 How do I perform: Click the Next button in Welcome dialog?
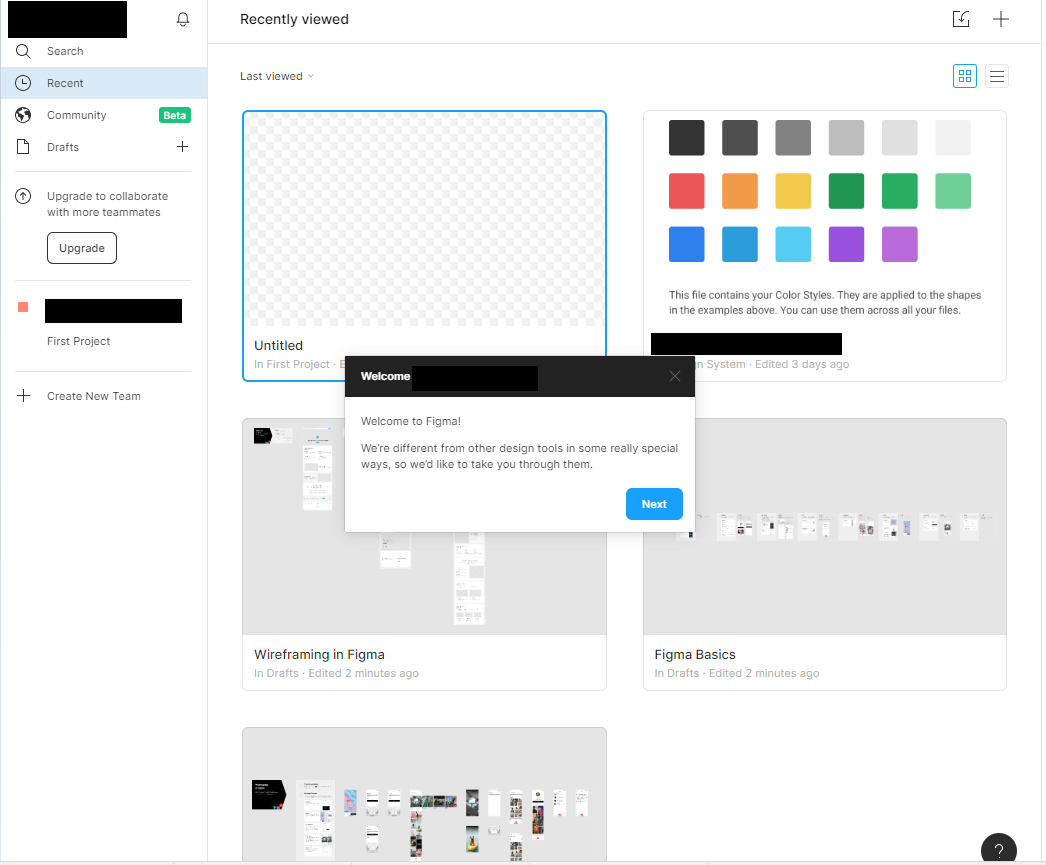click(654, 504)
